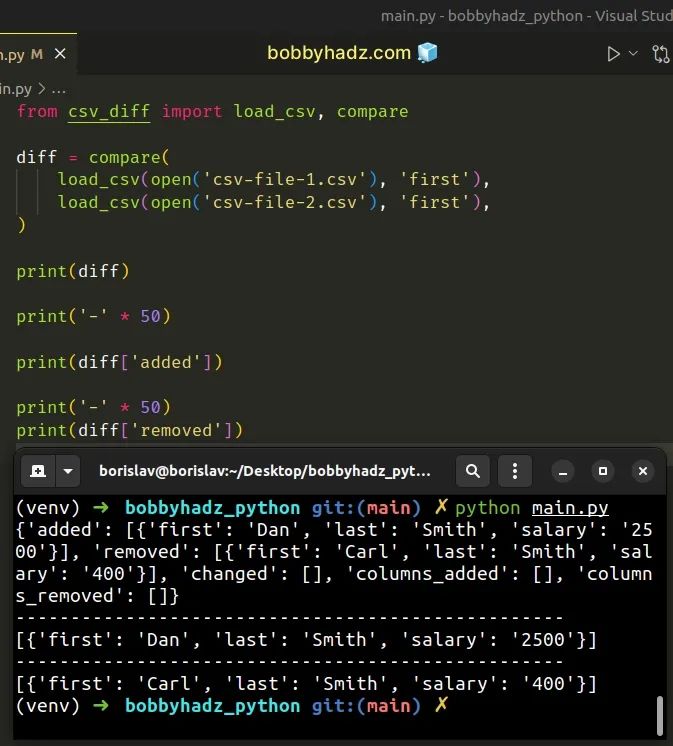This screenshot has width=673, height=746.
Task: Open the terminal three-dot menu
Action: pos(515,471)
